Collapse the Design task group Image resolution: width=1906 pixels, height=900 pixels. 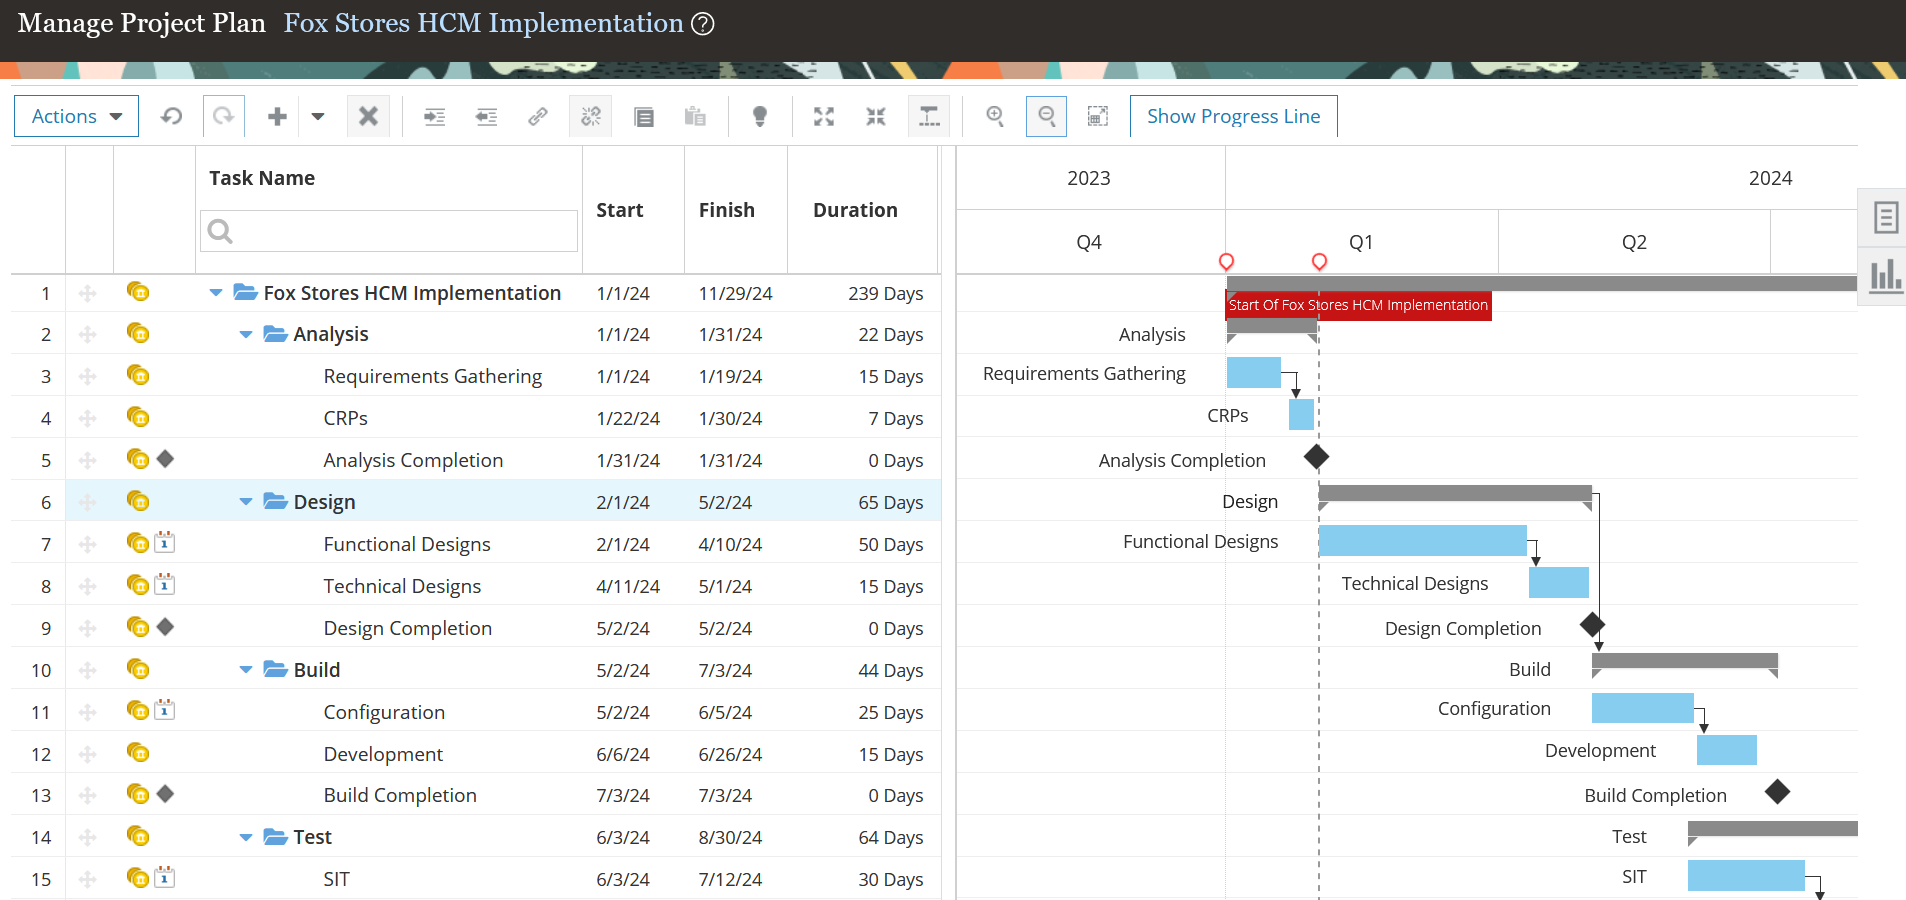[246, 502]
